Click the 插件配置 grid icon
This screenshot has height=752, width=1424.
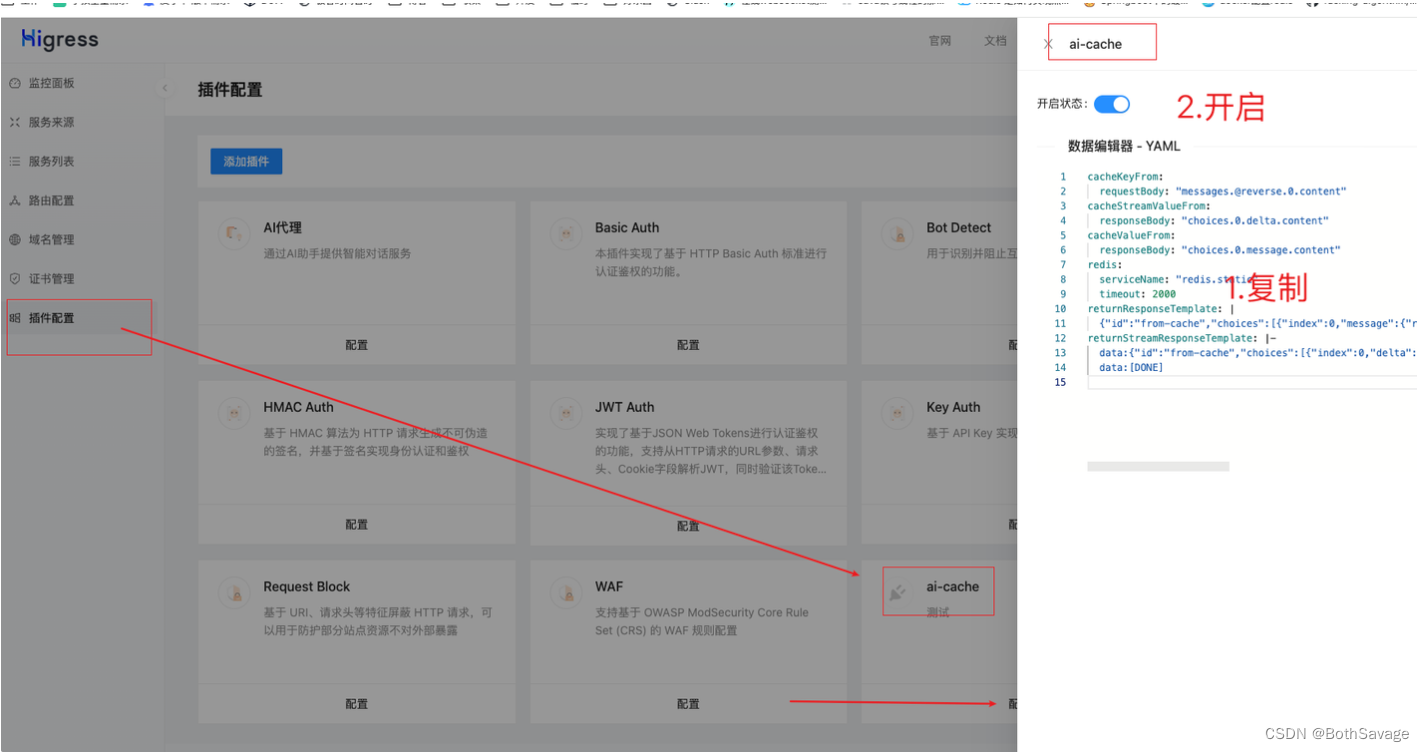coord(15,318)
